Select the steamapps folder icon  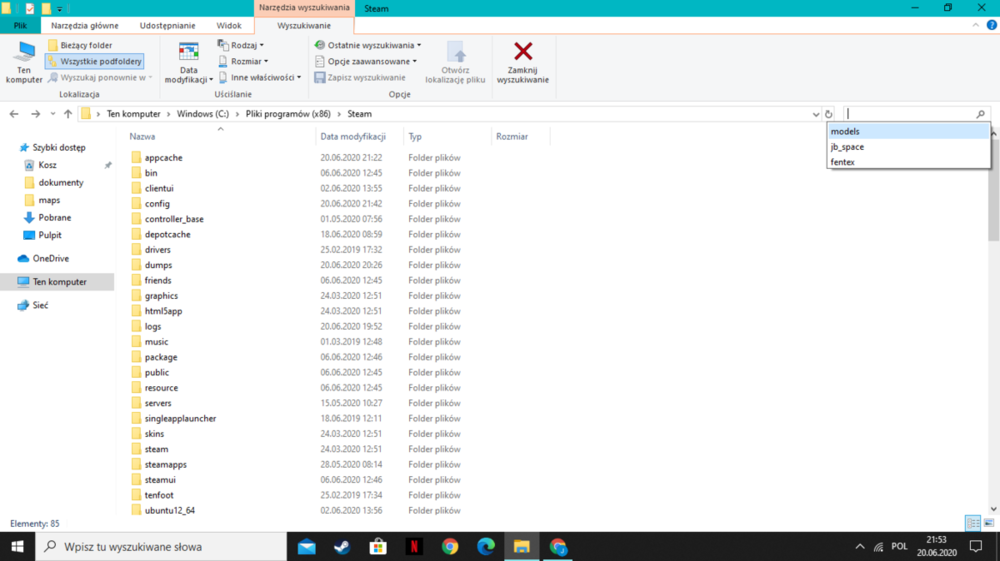(x=136, y=464)
